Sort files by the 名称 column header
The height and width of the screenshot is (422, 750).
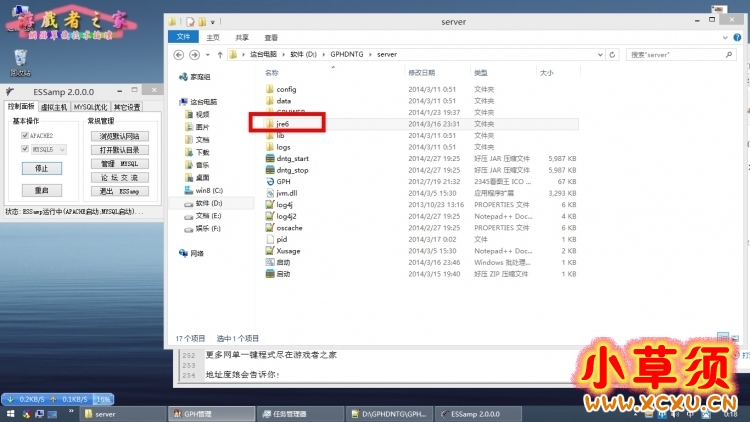coord(271,73)
